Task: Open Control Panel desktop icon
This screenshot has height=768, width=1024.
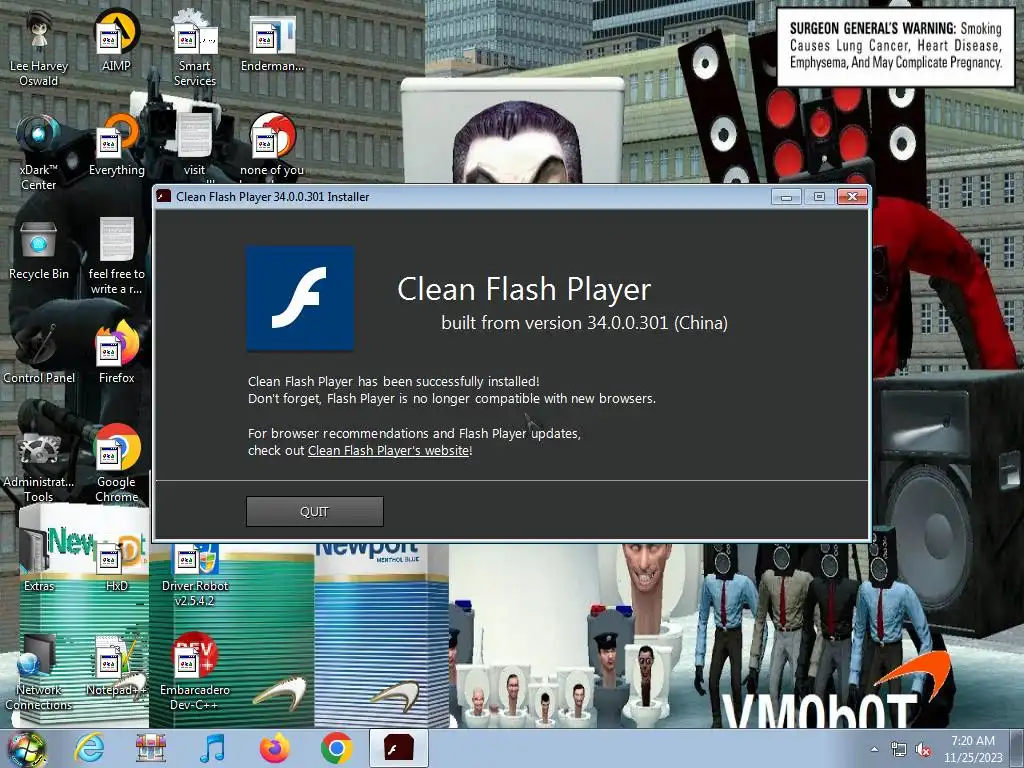Action: [39, 353]
